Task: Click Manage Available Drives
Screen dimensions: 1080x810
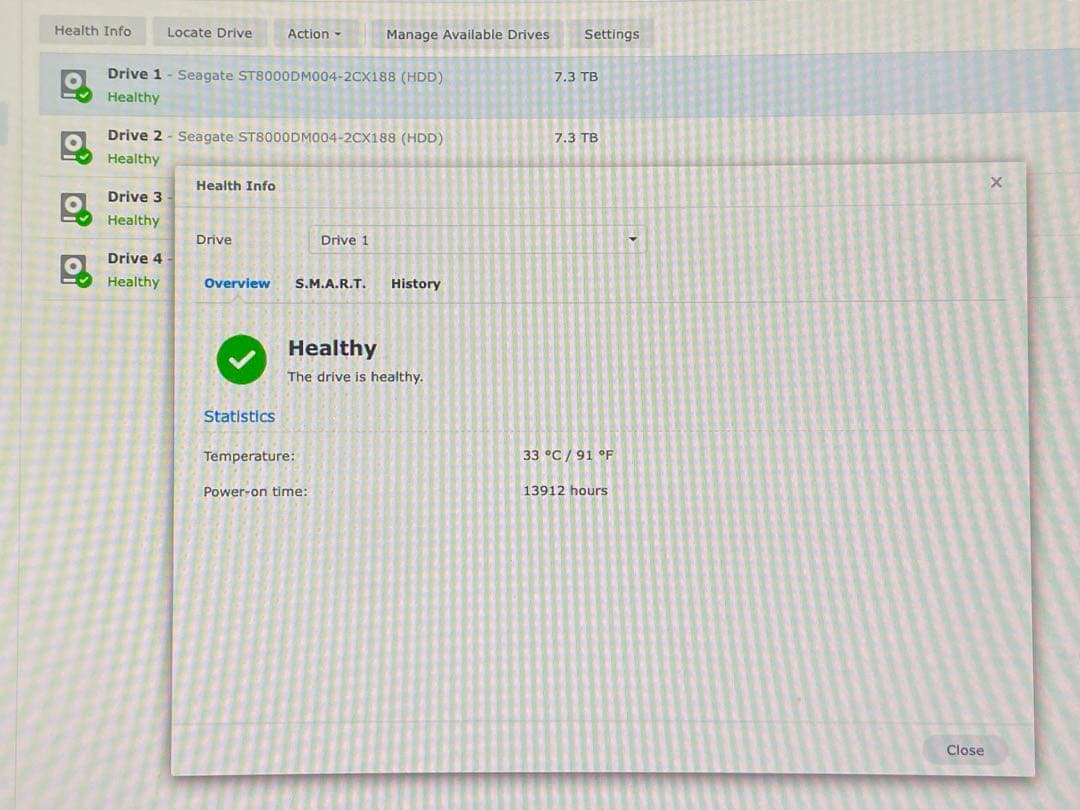Action: point(468,34)
